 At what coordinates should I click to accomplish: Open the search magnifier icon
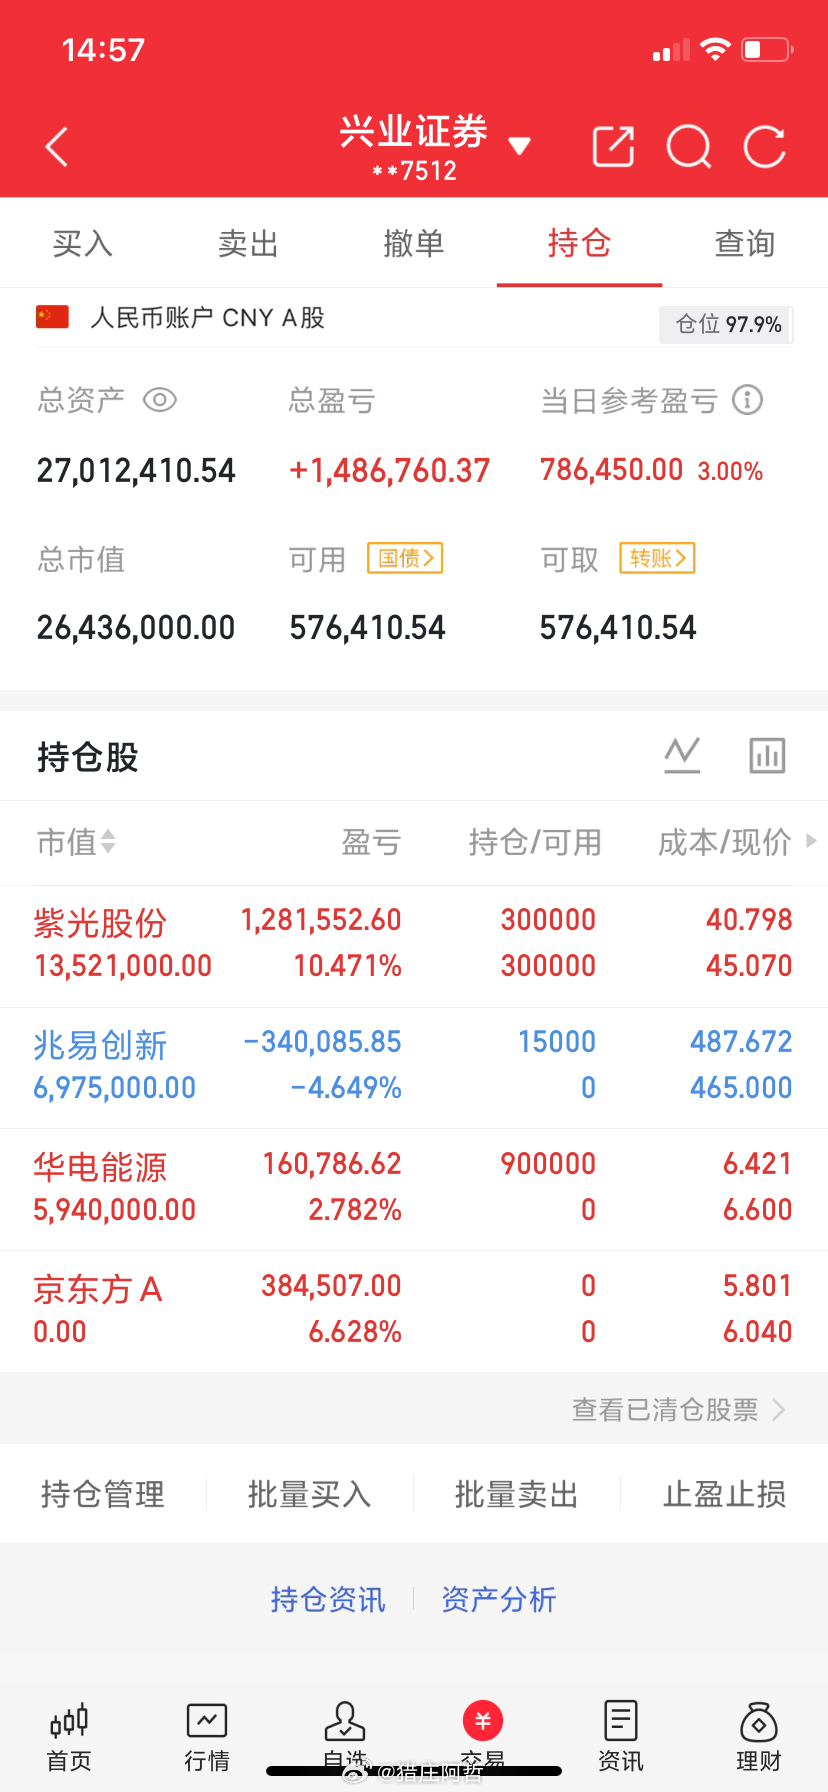coord(689,147)
